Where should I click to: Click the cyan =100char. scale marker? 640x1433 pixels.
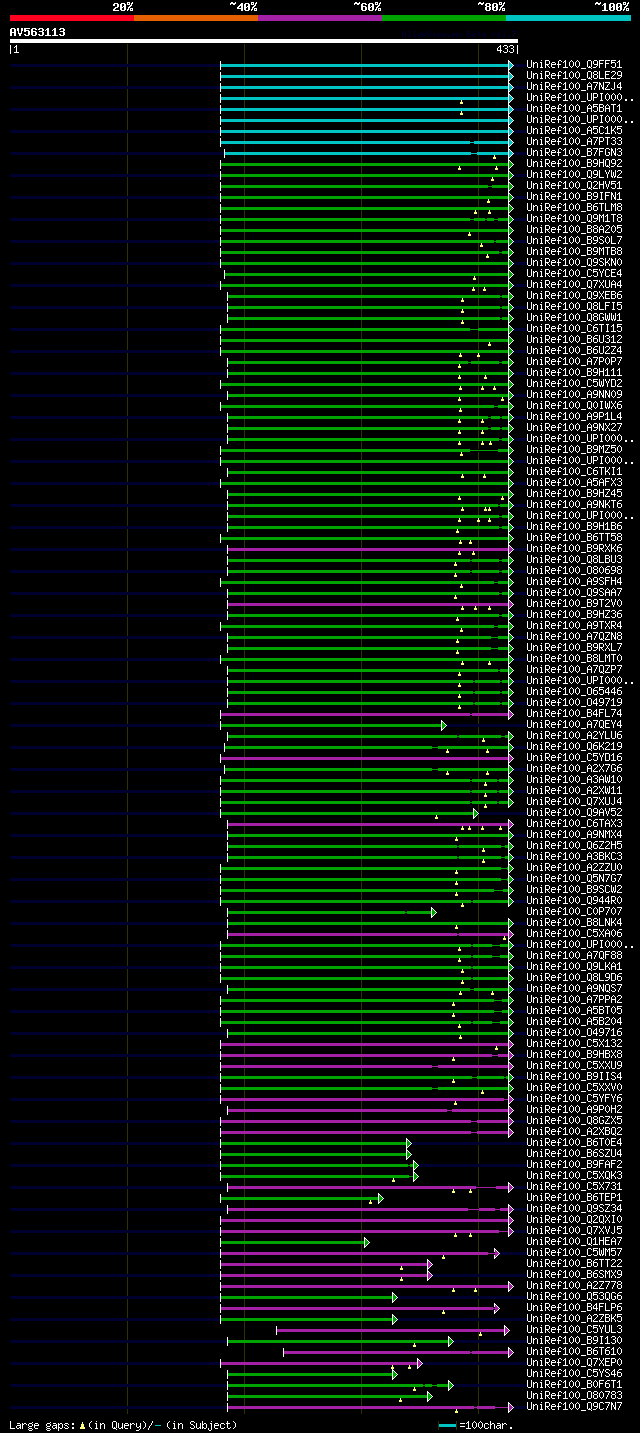pyautogui.click(x=447, y=1425)
